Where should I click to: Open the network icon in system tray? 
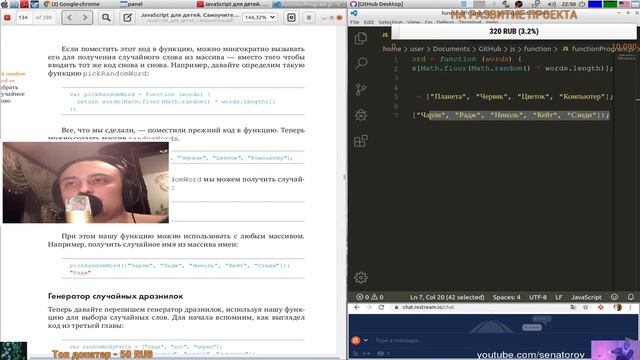tap(536, 4)
